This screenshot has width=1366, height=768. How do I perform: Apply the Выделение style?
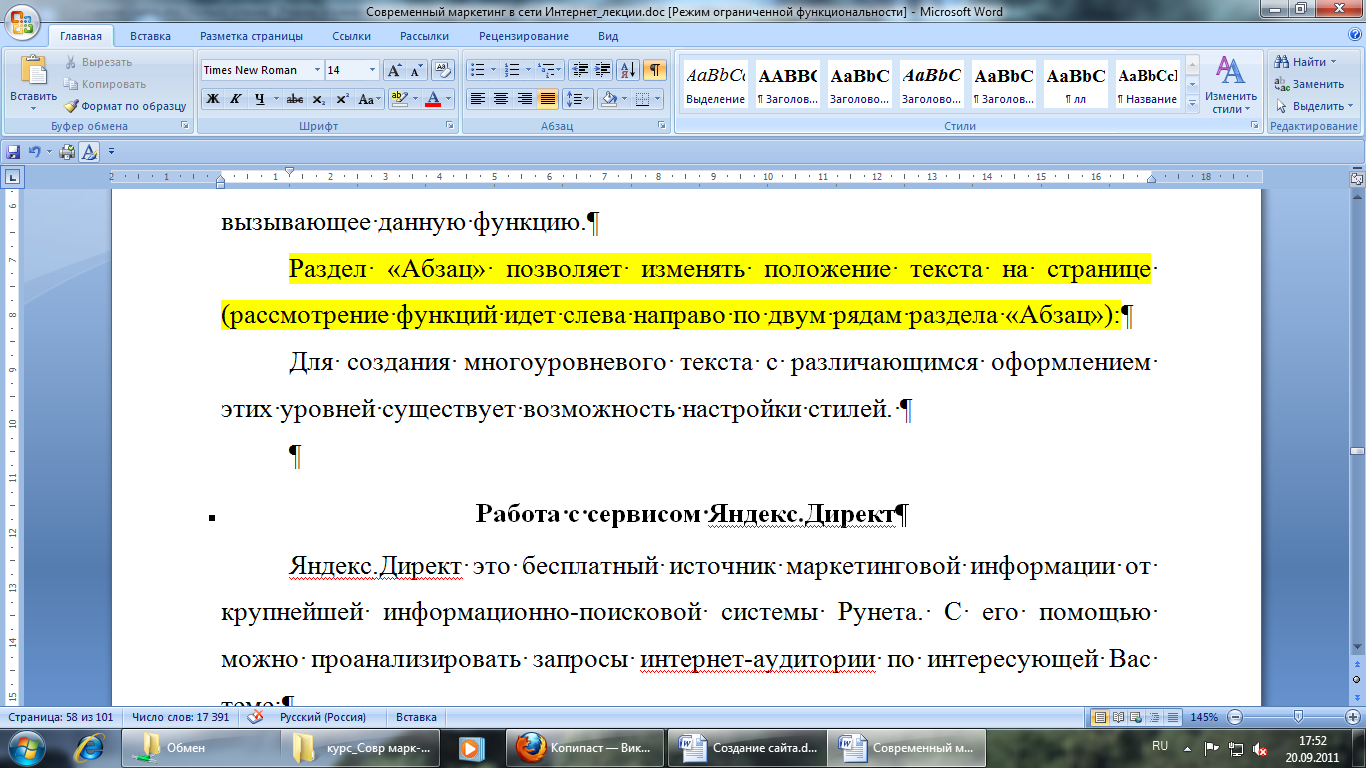pos(715,84)
